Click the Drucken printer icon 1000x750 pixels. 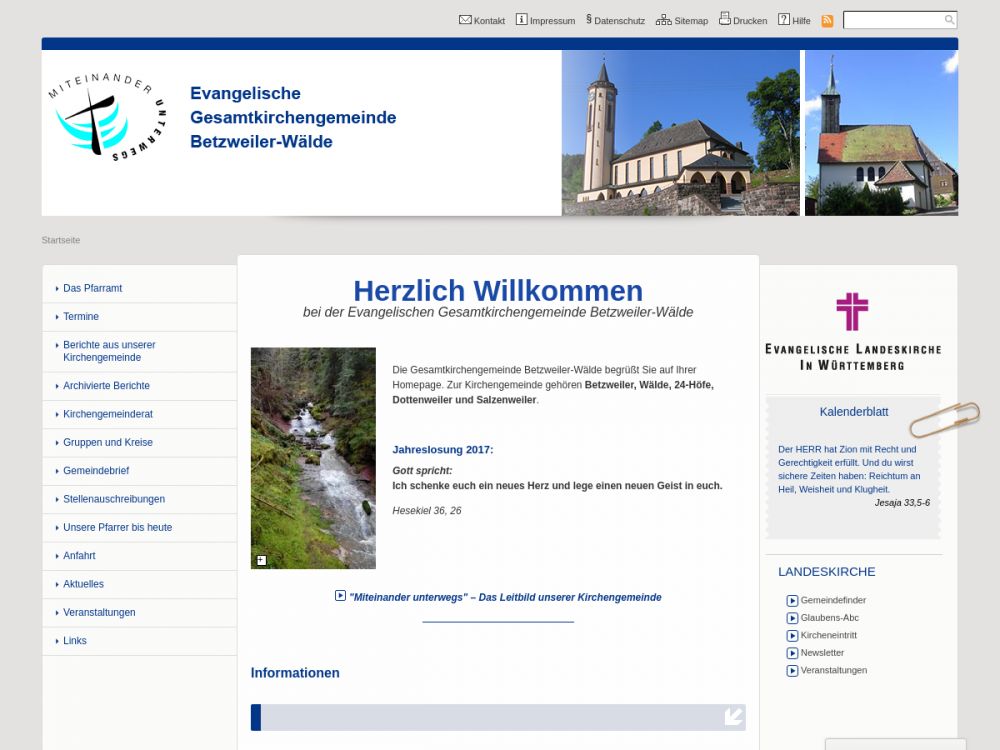click(x=725, y=19)
